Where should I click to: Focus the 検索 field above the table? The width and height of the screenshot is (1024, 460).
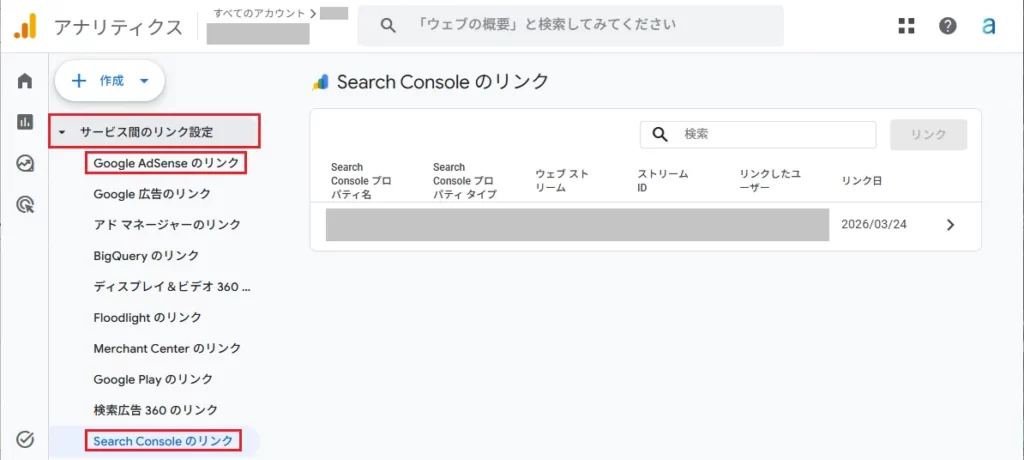[758, 135]
